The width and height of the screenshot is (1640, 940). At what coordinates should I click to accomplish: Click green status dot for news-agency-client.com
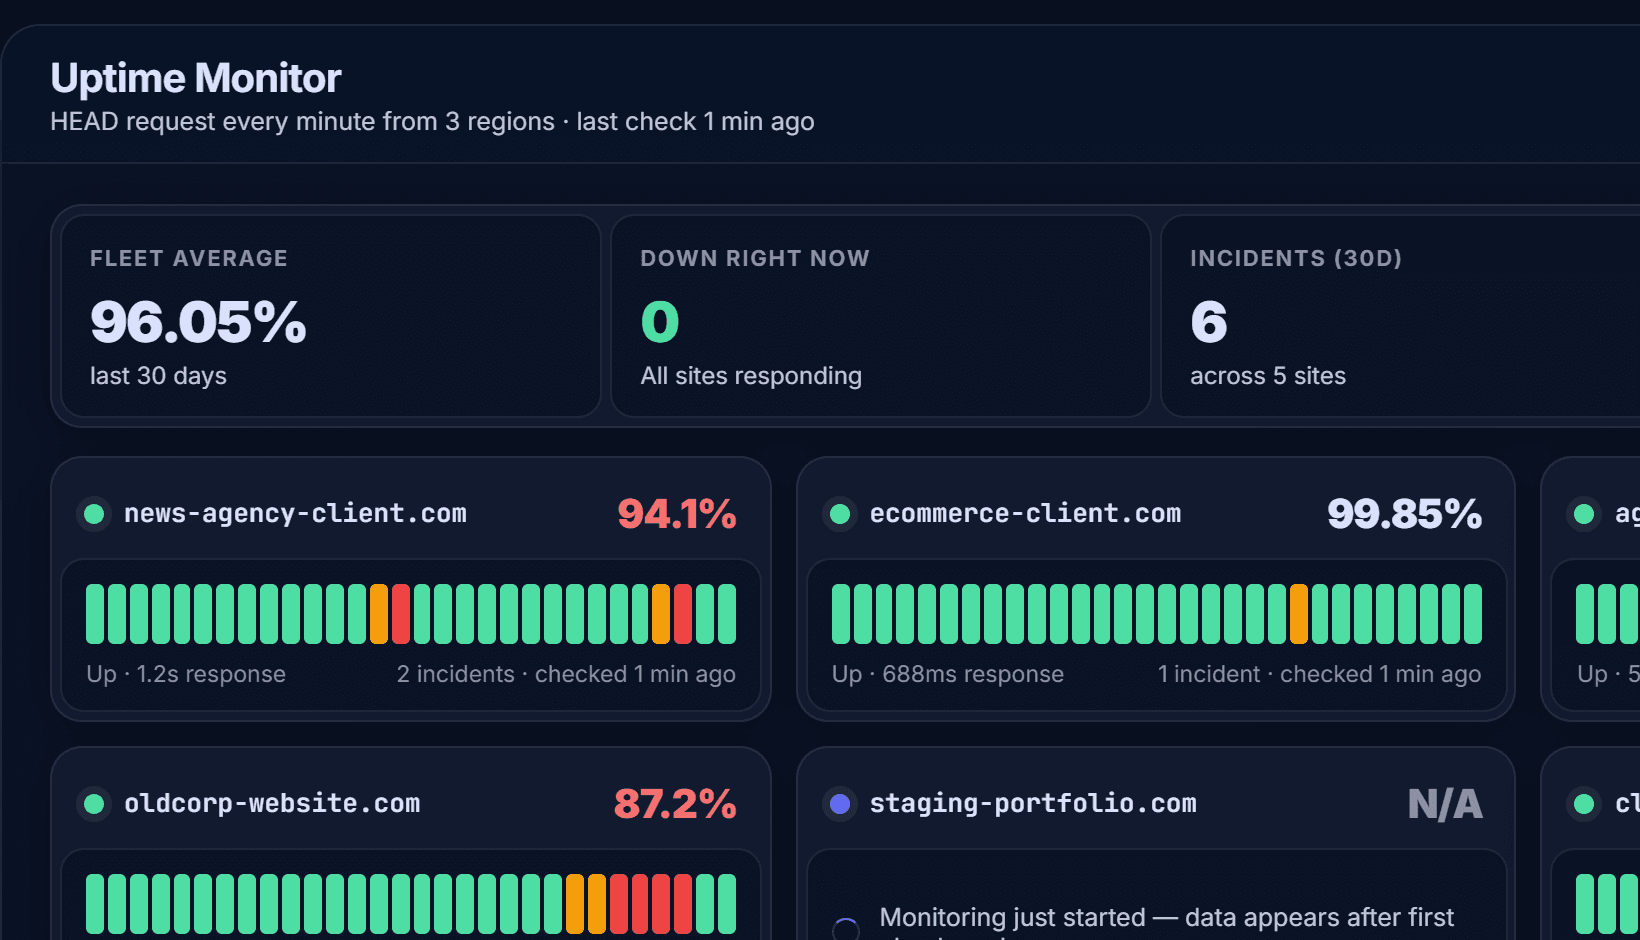coord(95,514)
